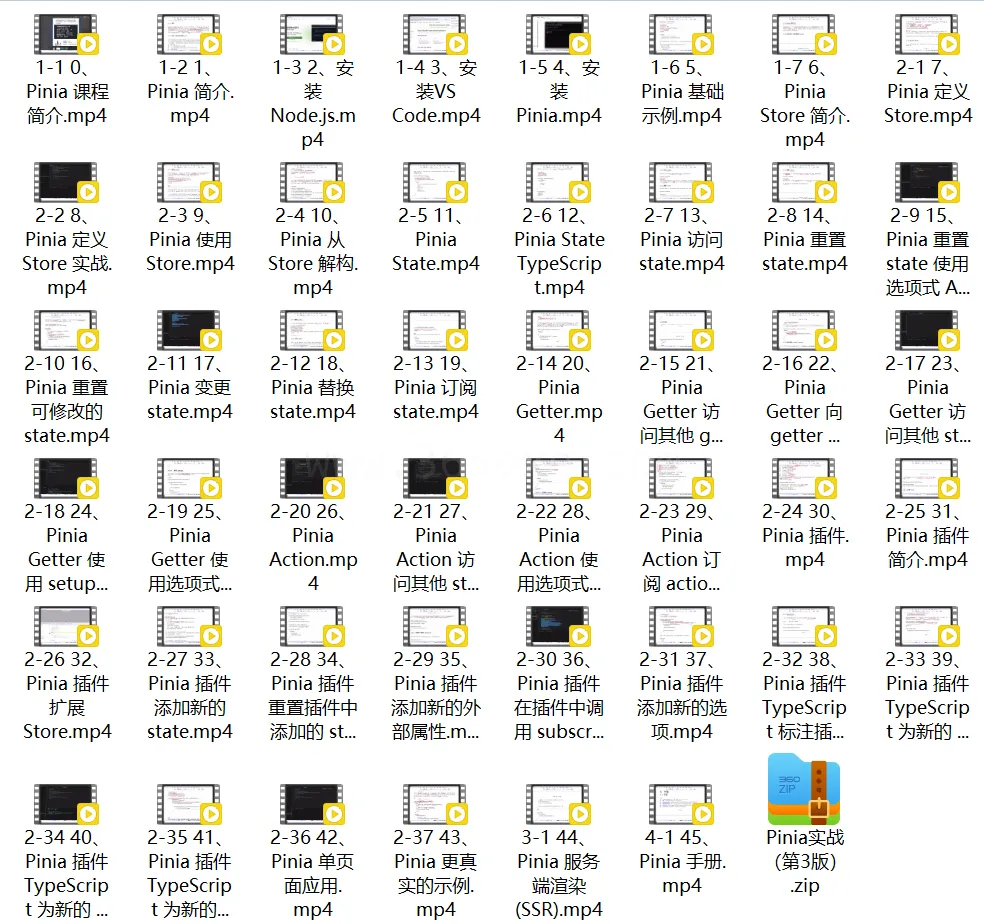Click file name 2-30 36、Pinia 插件在插件中调用 subscr...

point(559,696)
